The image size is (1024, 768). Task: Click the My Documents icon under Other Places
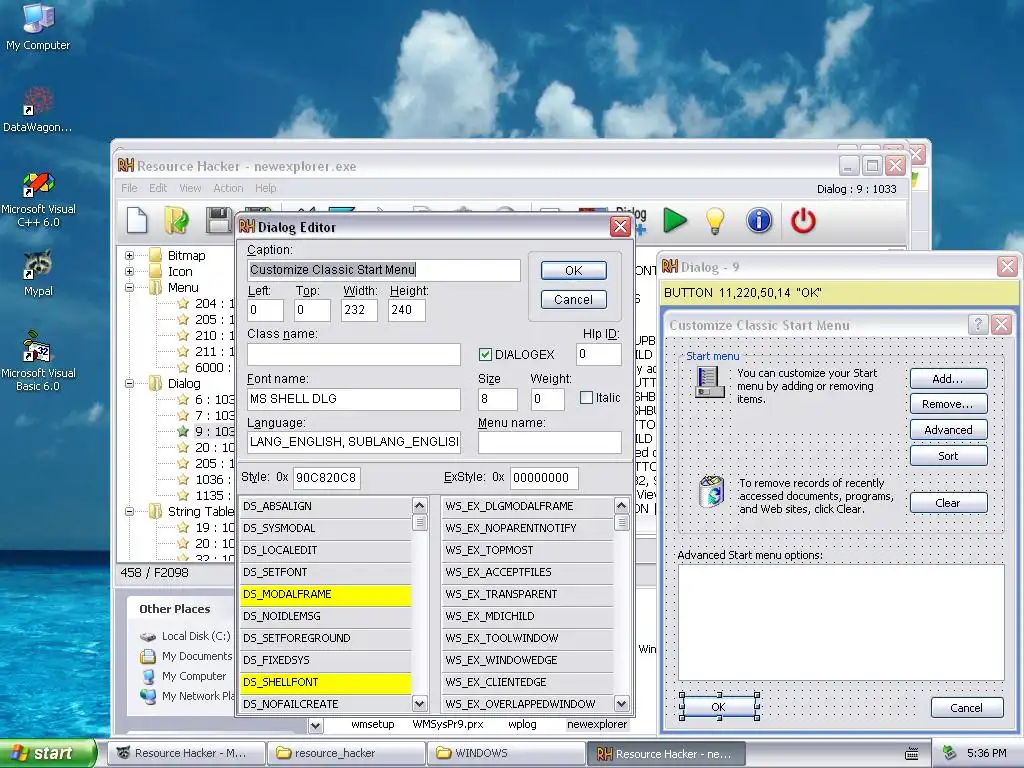pyautogui.click(x=148, y=656)
